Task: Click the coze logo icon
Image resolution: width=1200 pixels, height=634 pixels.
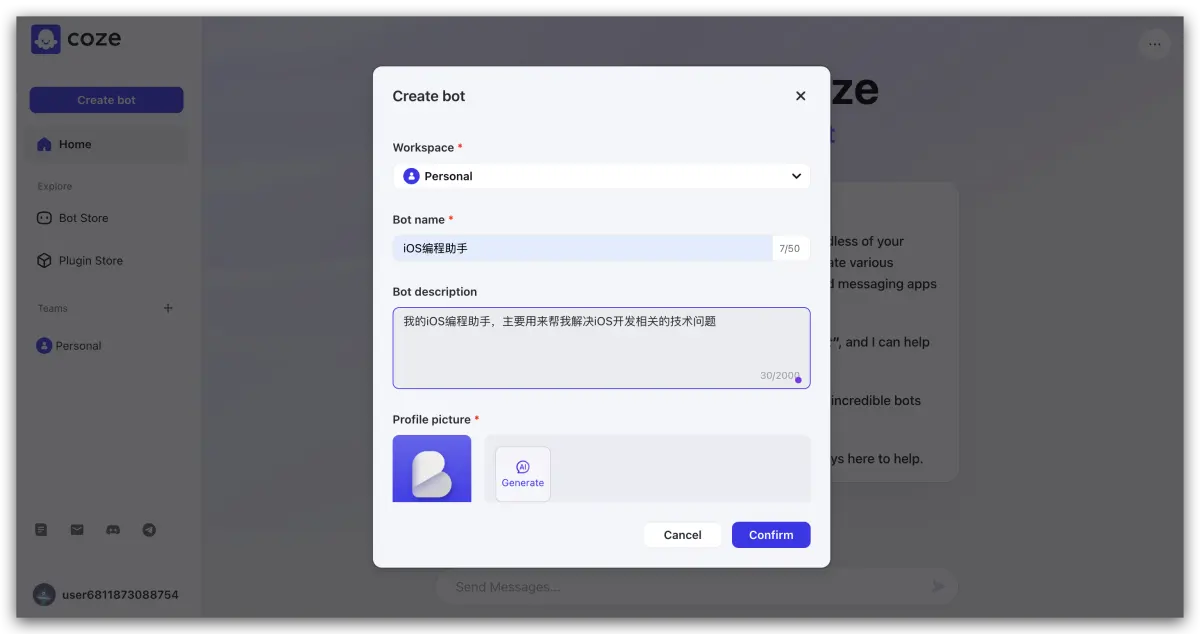Action: [46, 40]
